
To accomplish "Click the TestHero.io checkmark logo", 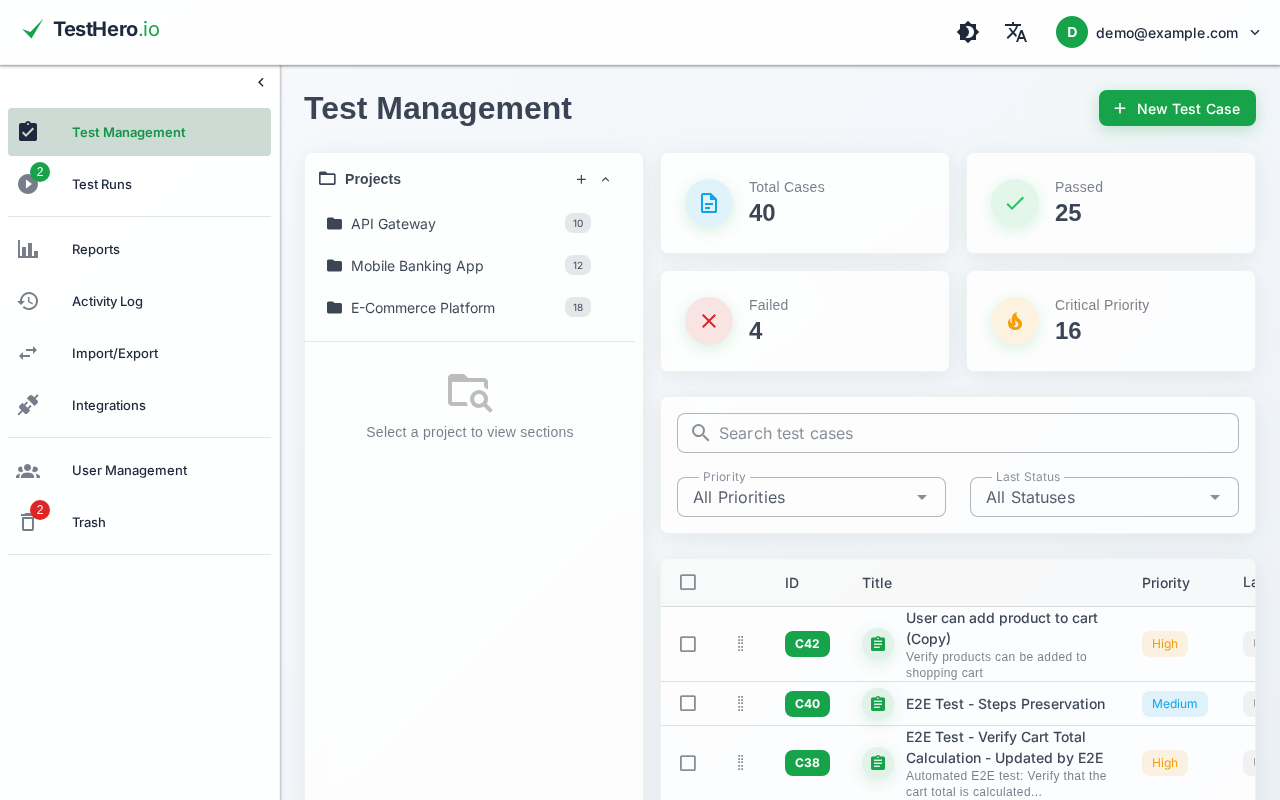I will (x=33, y=29).
